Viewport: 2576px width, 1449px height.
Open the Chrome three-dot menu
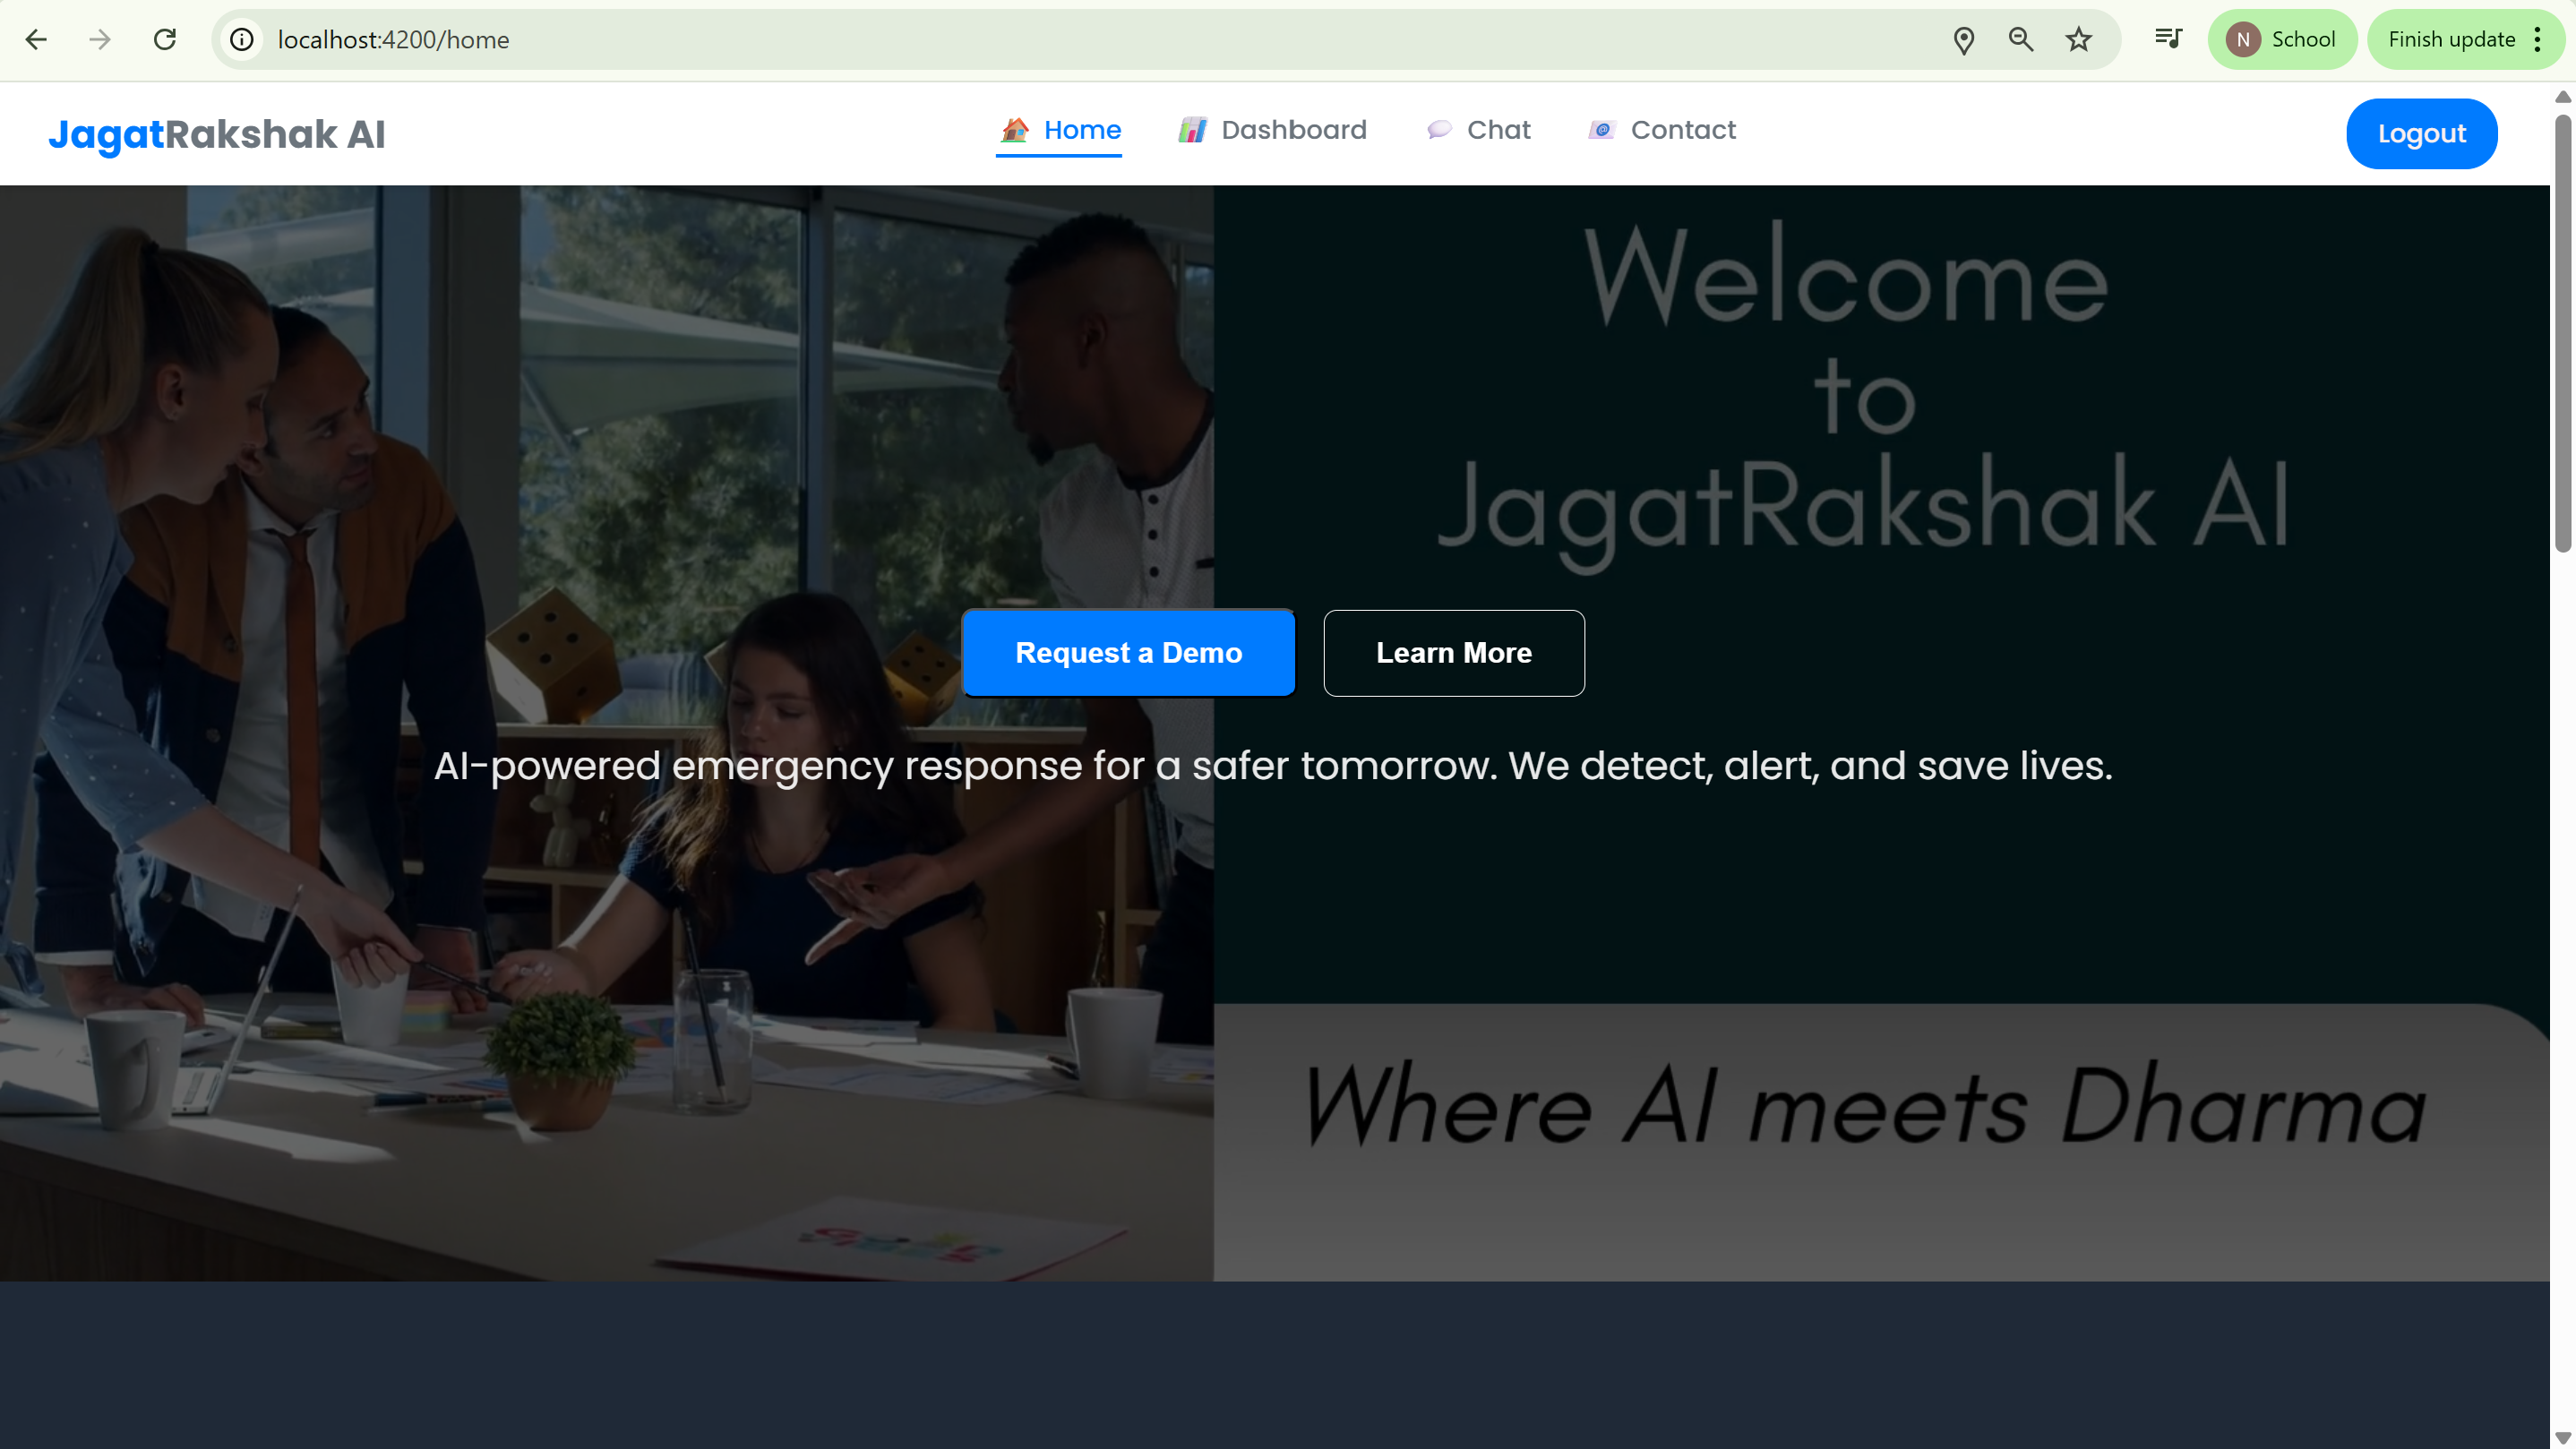(x=2538, y=40)
